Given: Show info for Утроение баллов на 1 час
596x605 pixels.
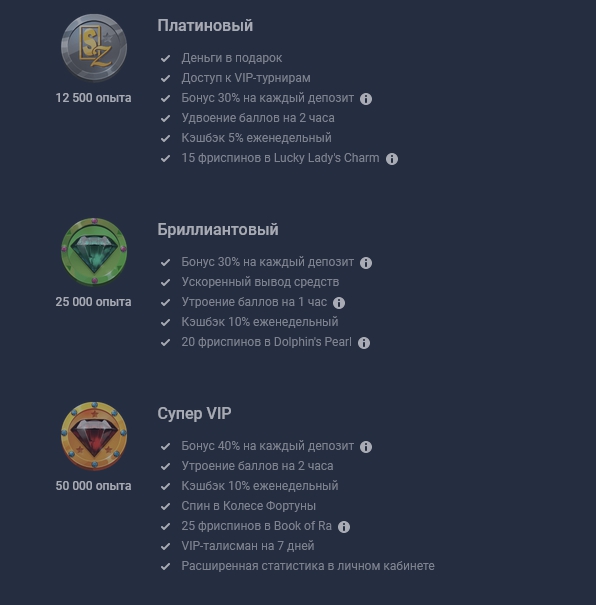Looking at the screenshot, I should [x=339, y=303].
